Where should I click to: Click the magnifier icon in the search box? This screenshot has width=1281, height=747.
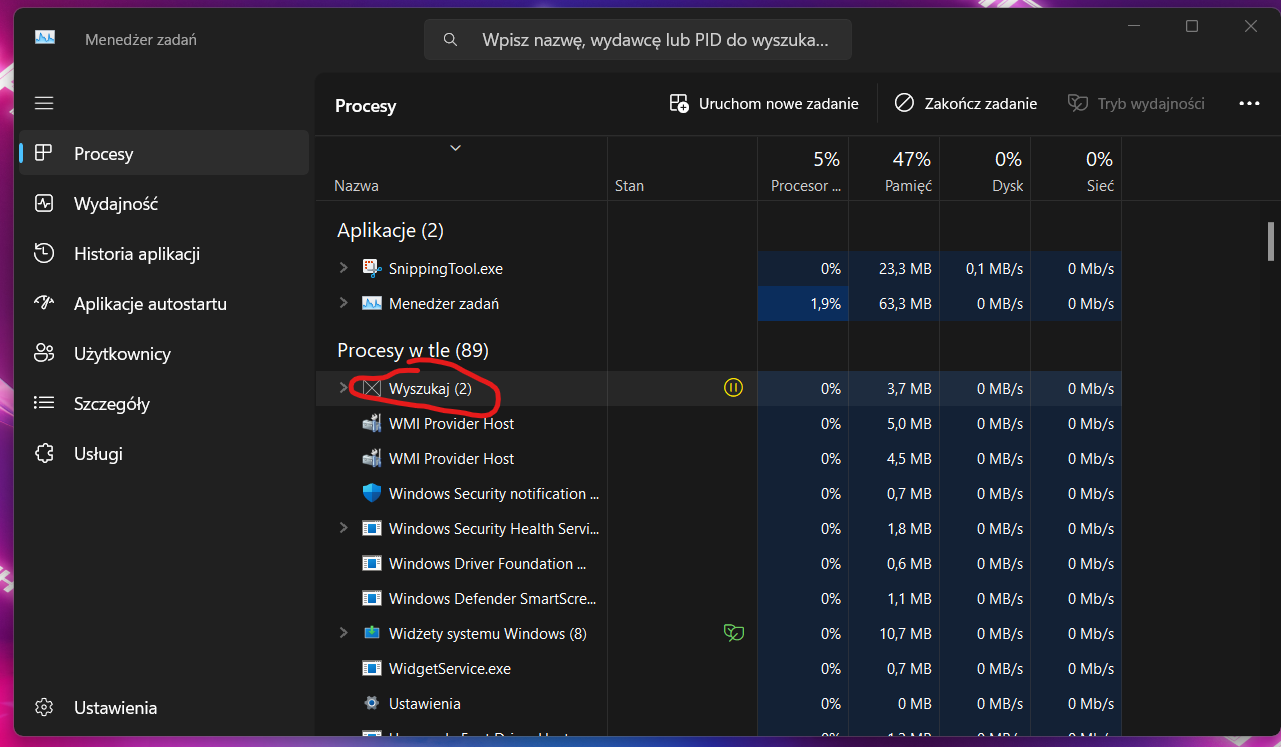point(450,40)
